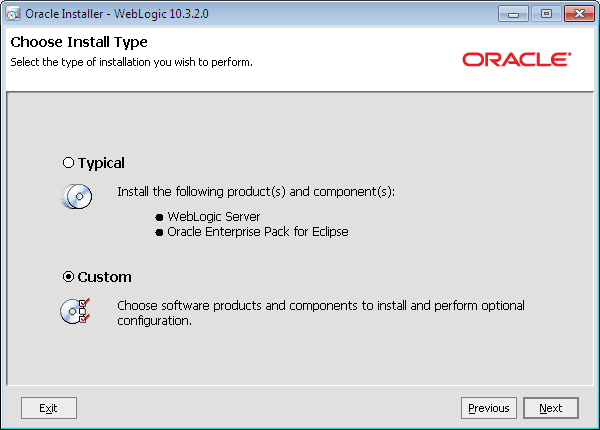Click Oracle Enterprise Pack for Eclipse text
Image resolution: width=600 pixels, height=430 pixels.
[258, 232]
